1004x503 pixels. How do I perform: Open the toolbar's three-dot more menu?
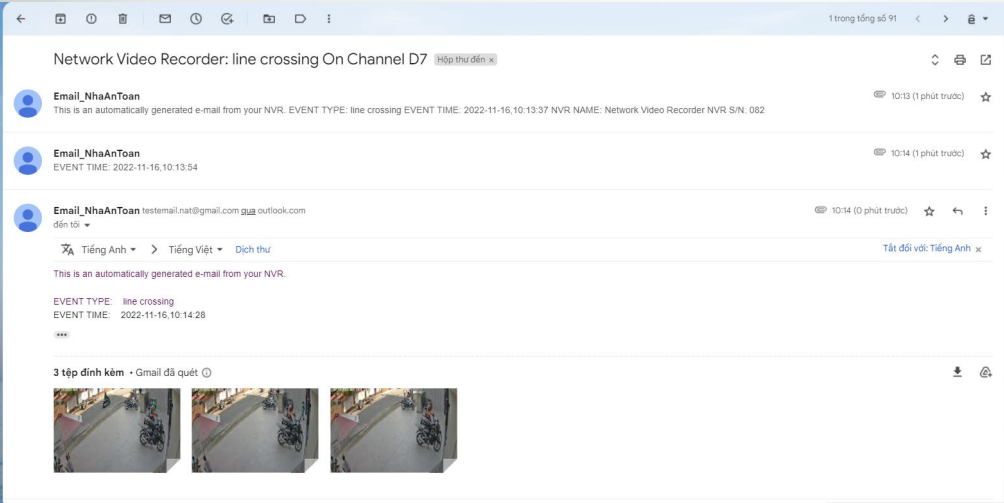[x=329, y=18]
